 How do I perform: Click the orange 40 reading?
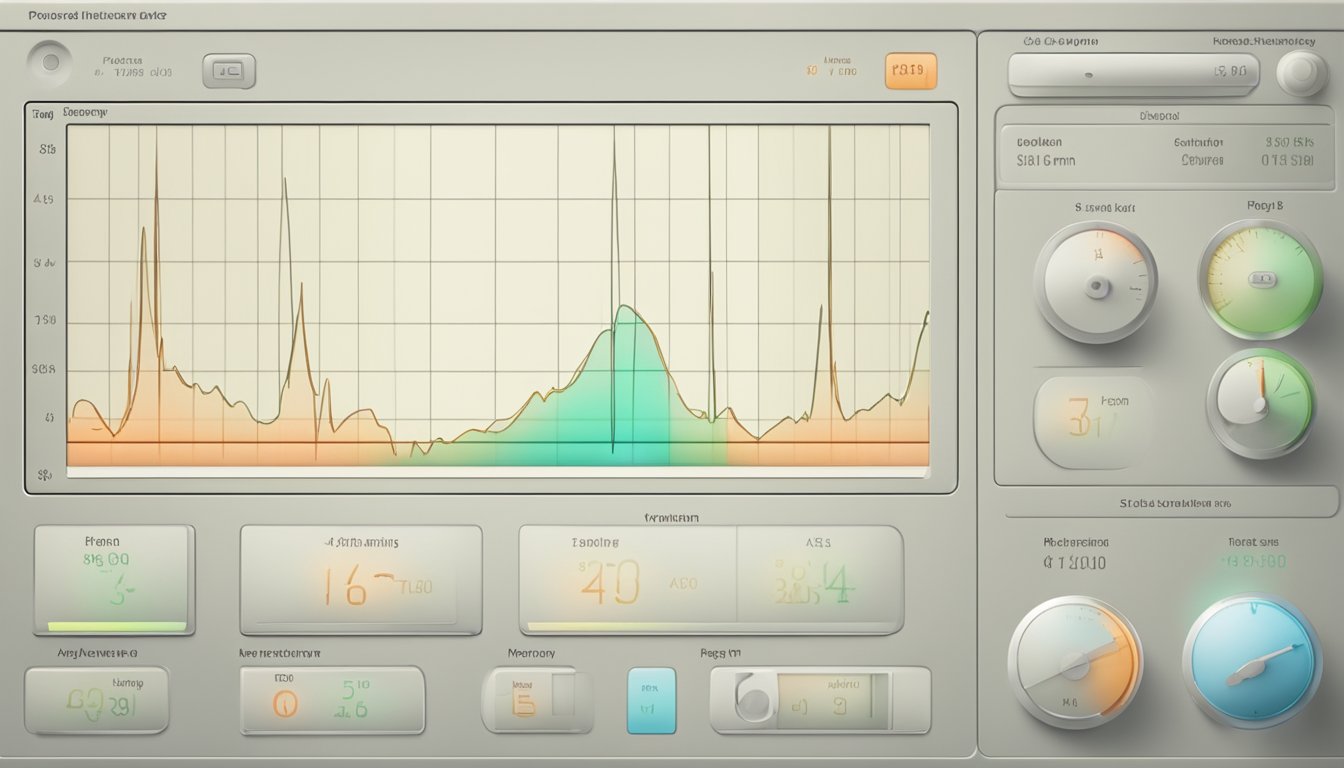(608, 583)
